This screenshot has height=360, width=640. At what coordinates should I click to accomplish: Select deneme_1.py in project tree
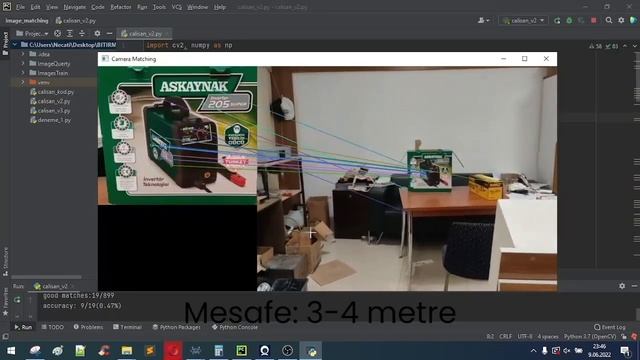click(51, 120)
